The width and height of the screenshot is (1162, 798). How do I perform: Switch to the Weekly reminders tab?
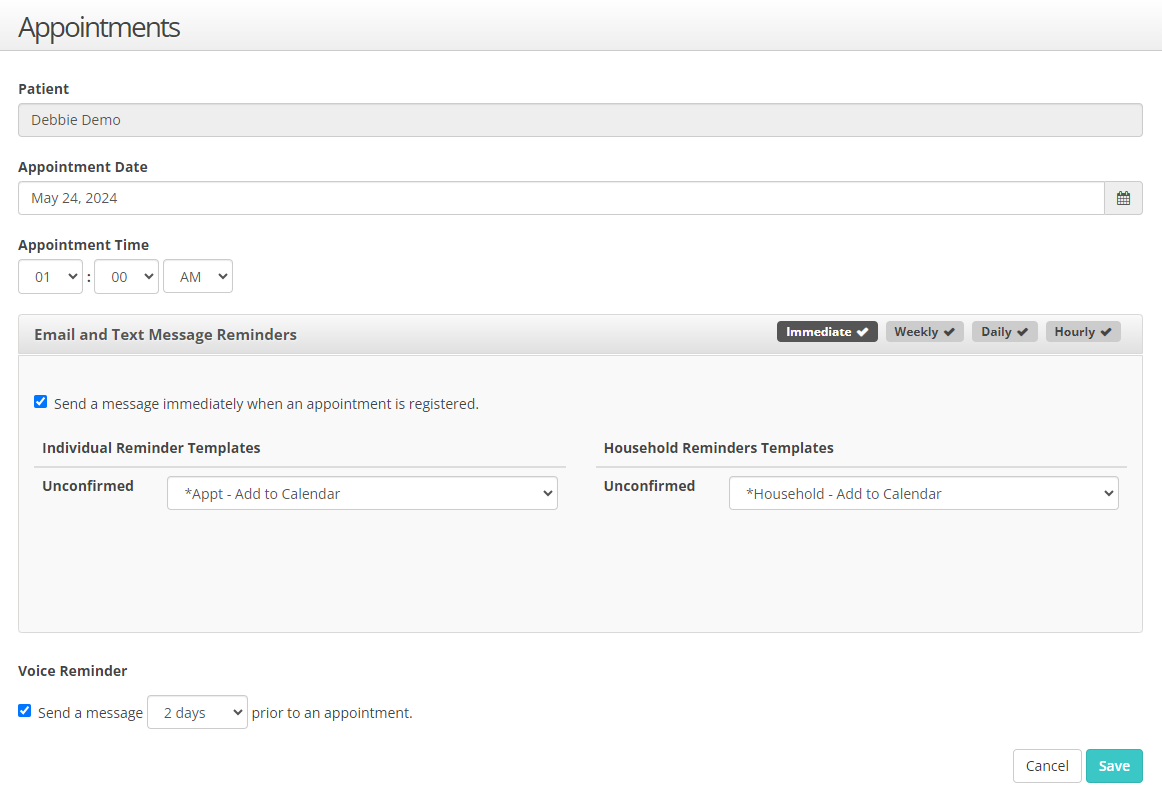pos(924,332)
